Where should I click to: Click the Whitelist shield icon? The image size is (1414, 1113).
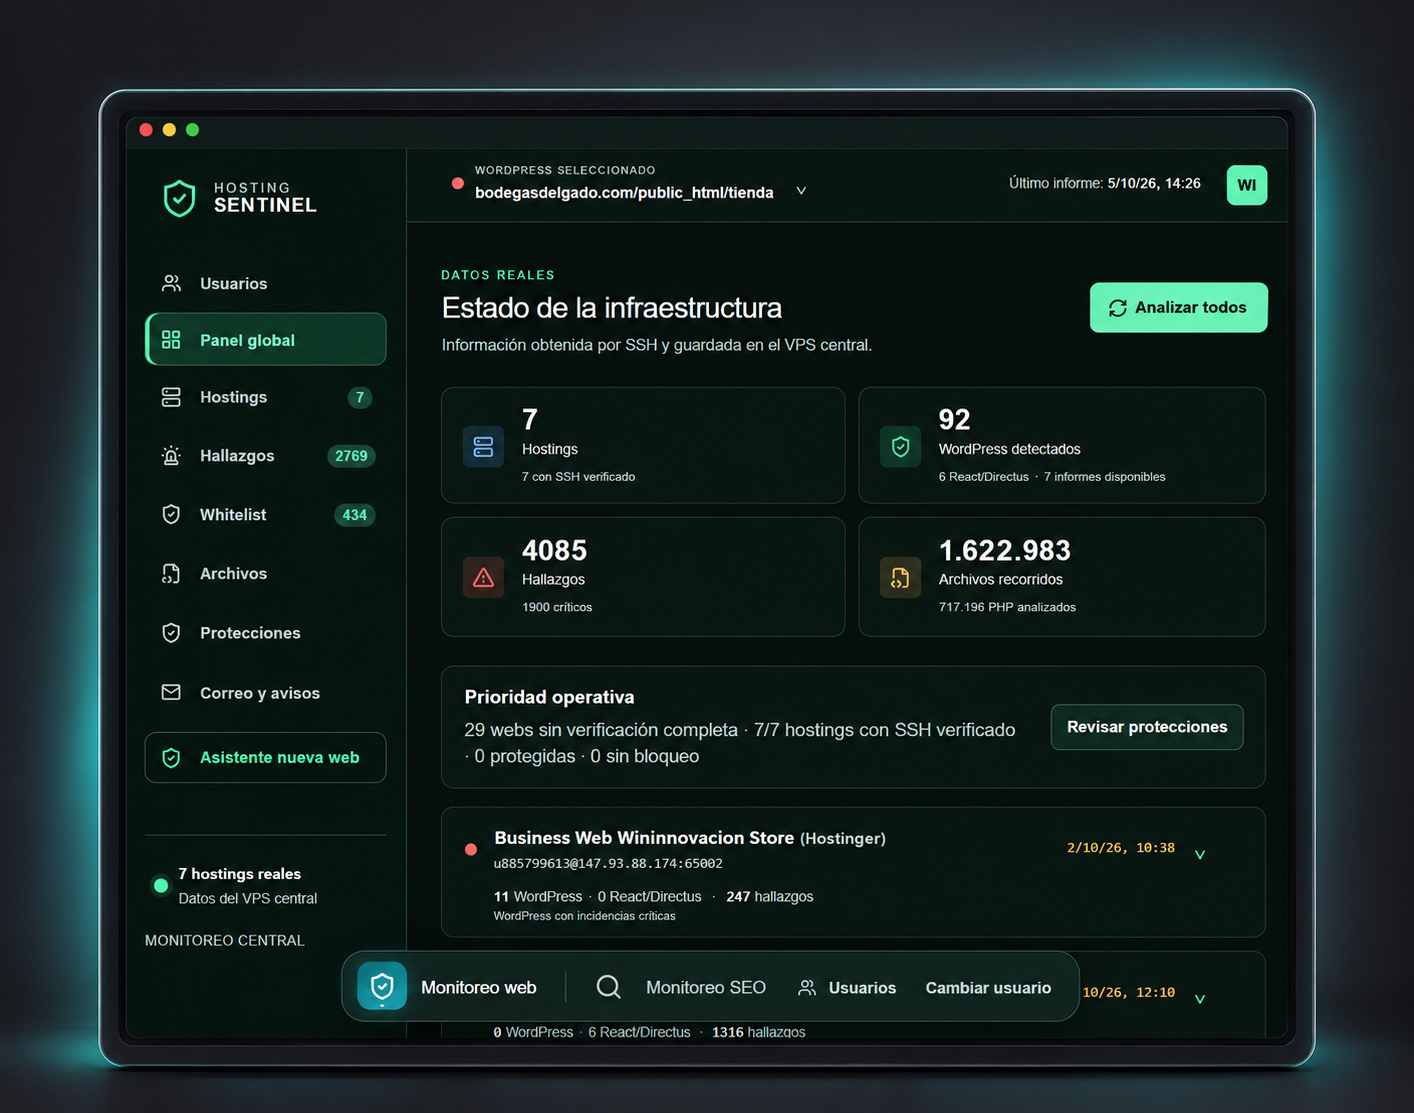point(171,514)
